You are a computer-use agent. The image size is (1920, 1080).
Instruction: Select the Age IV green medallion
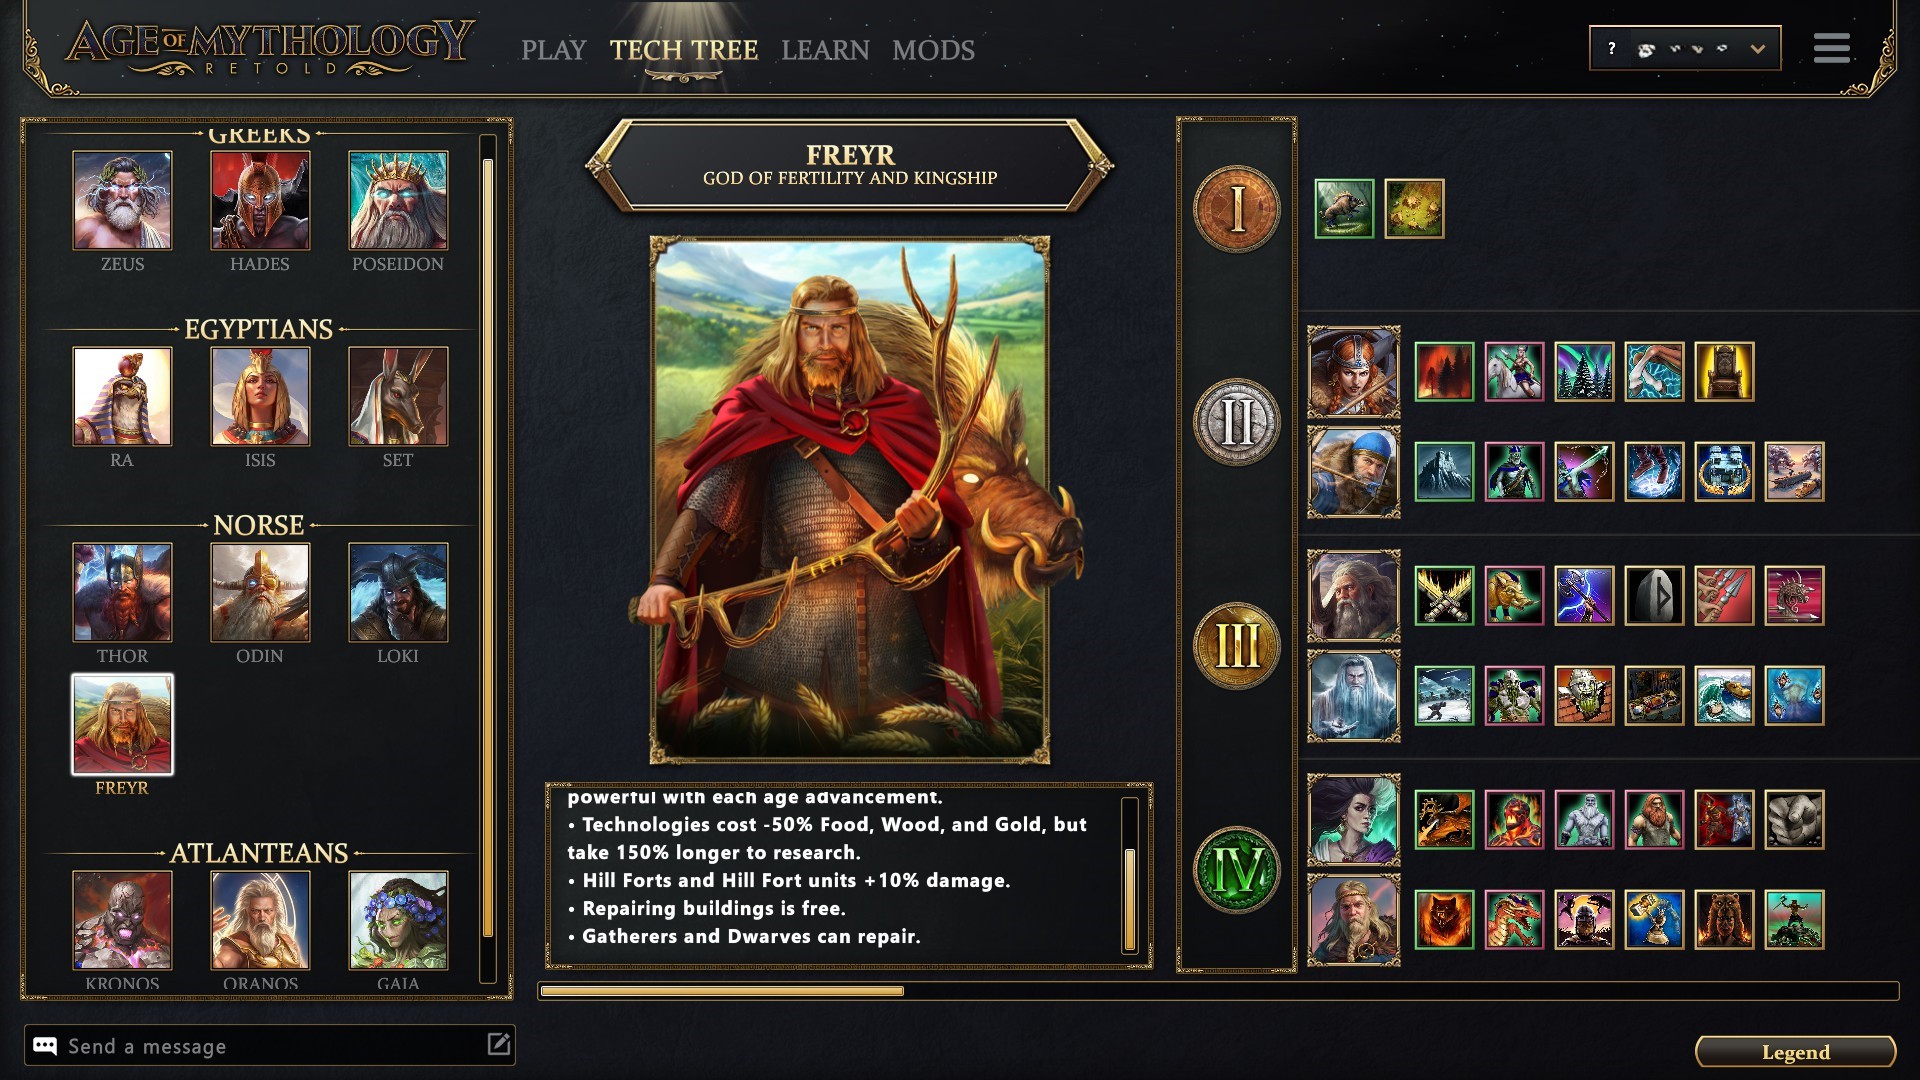pos(1237,870)
